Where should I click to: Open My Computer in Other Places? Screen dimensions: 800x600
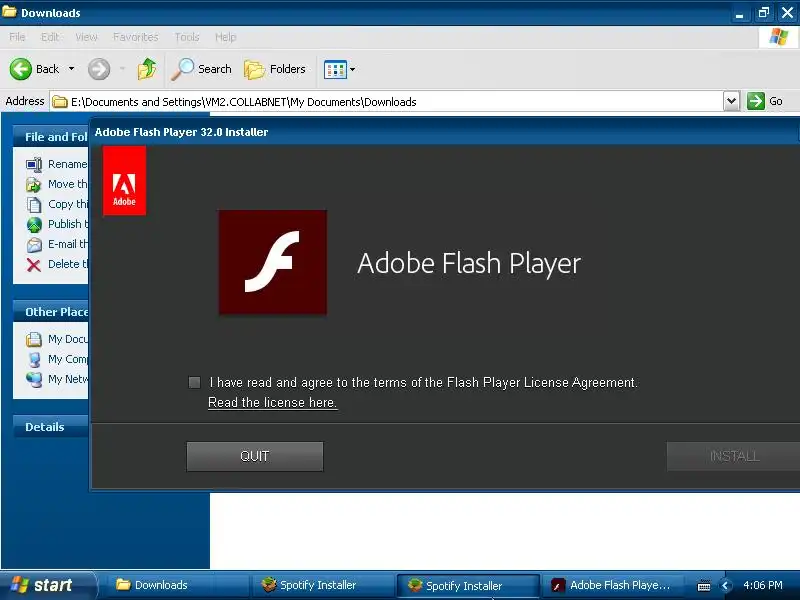[57, 359]
